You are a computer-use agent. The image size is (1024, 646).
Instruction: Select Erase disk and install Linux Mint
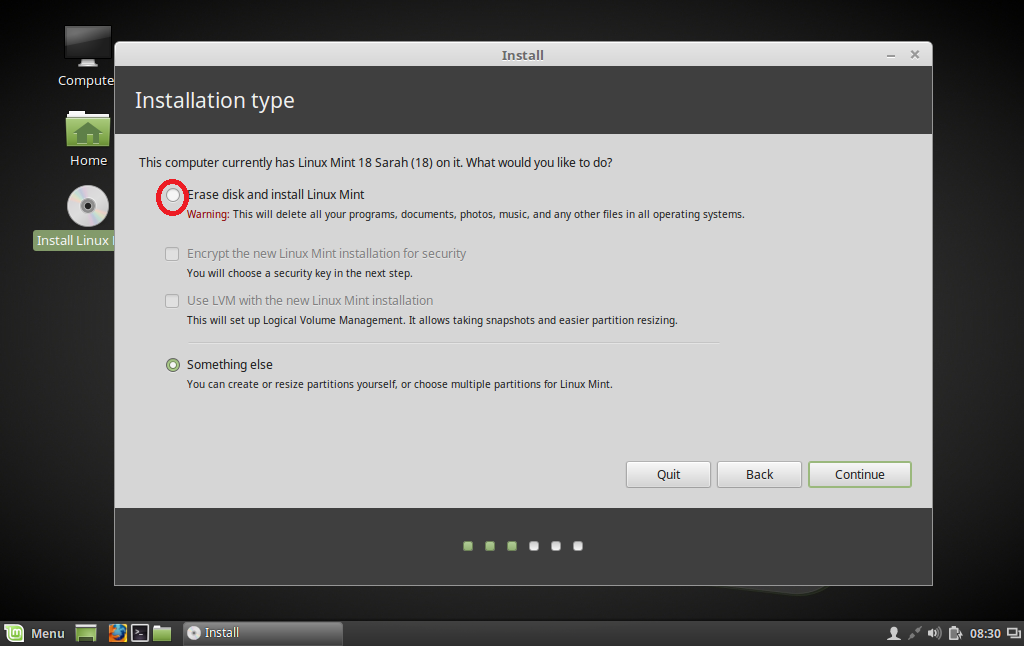[x=172, y=195]
